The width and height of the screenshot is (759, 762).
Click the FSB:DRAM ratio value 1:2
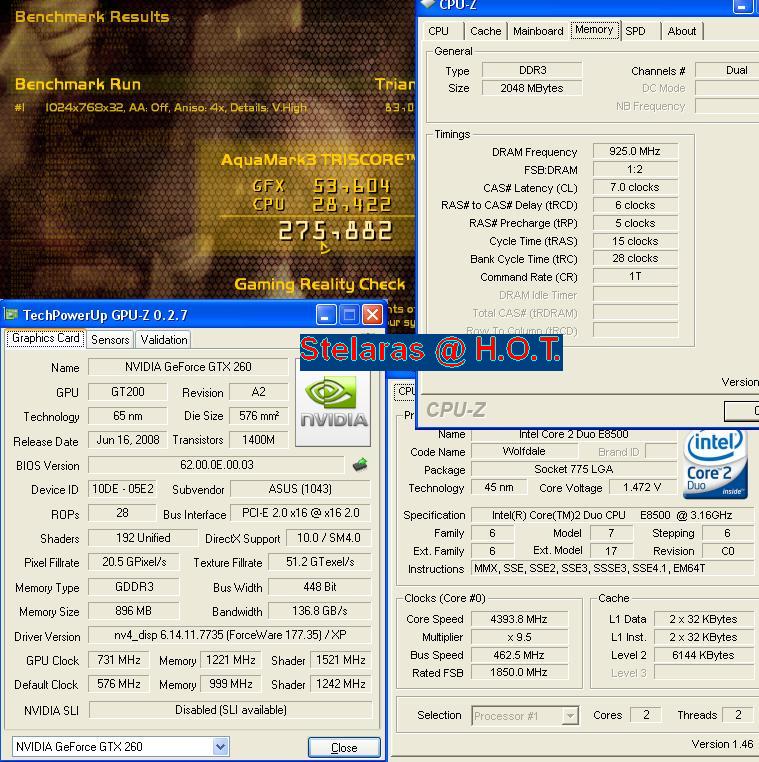point(635,170)
